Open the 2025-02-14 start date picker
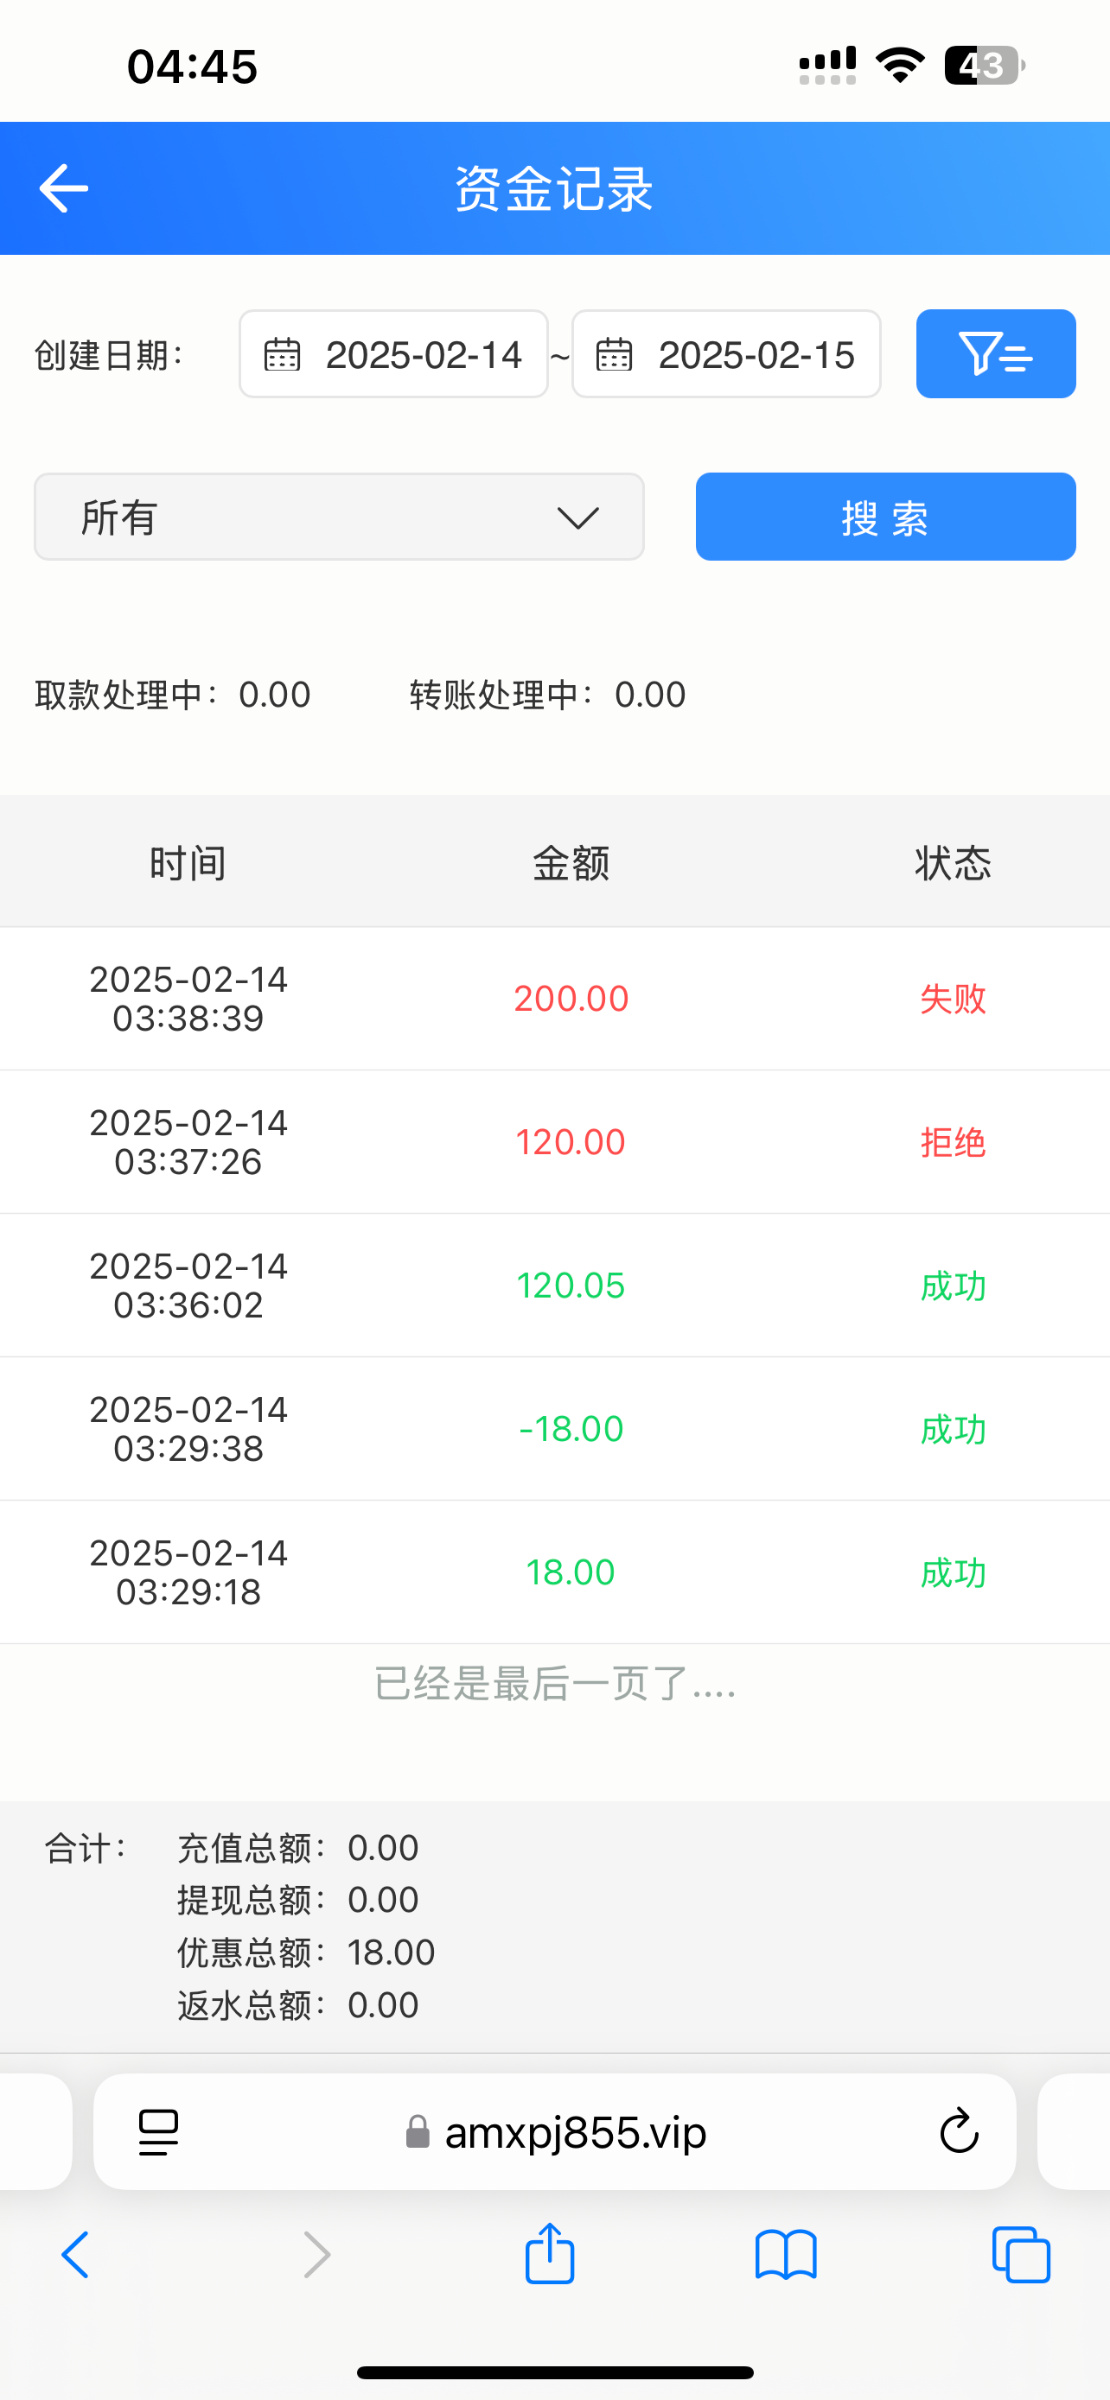 tap(423, 355)
